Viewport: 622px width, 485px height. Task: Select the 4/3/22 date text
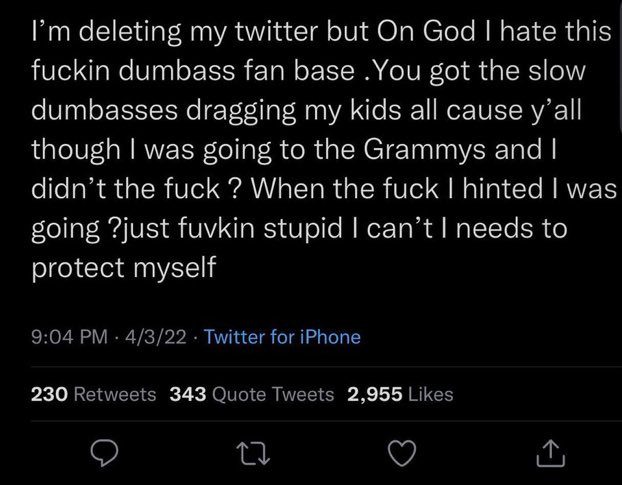pyautogui.click(x=153, y=337)
